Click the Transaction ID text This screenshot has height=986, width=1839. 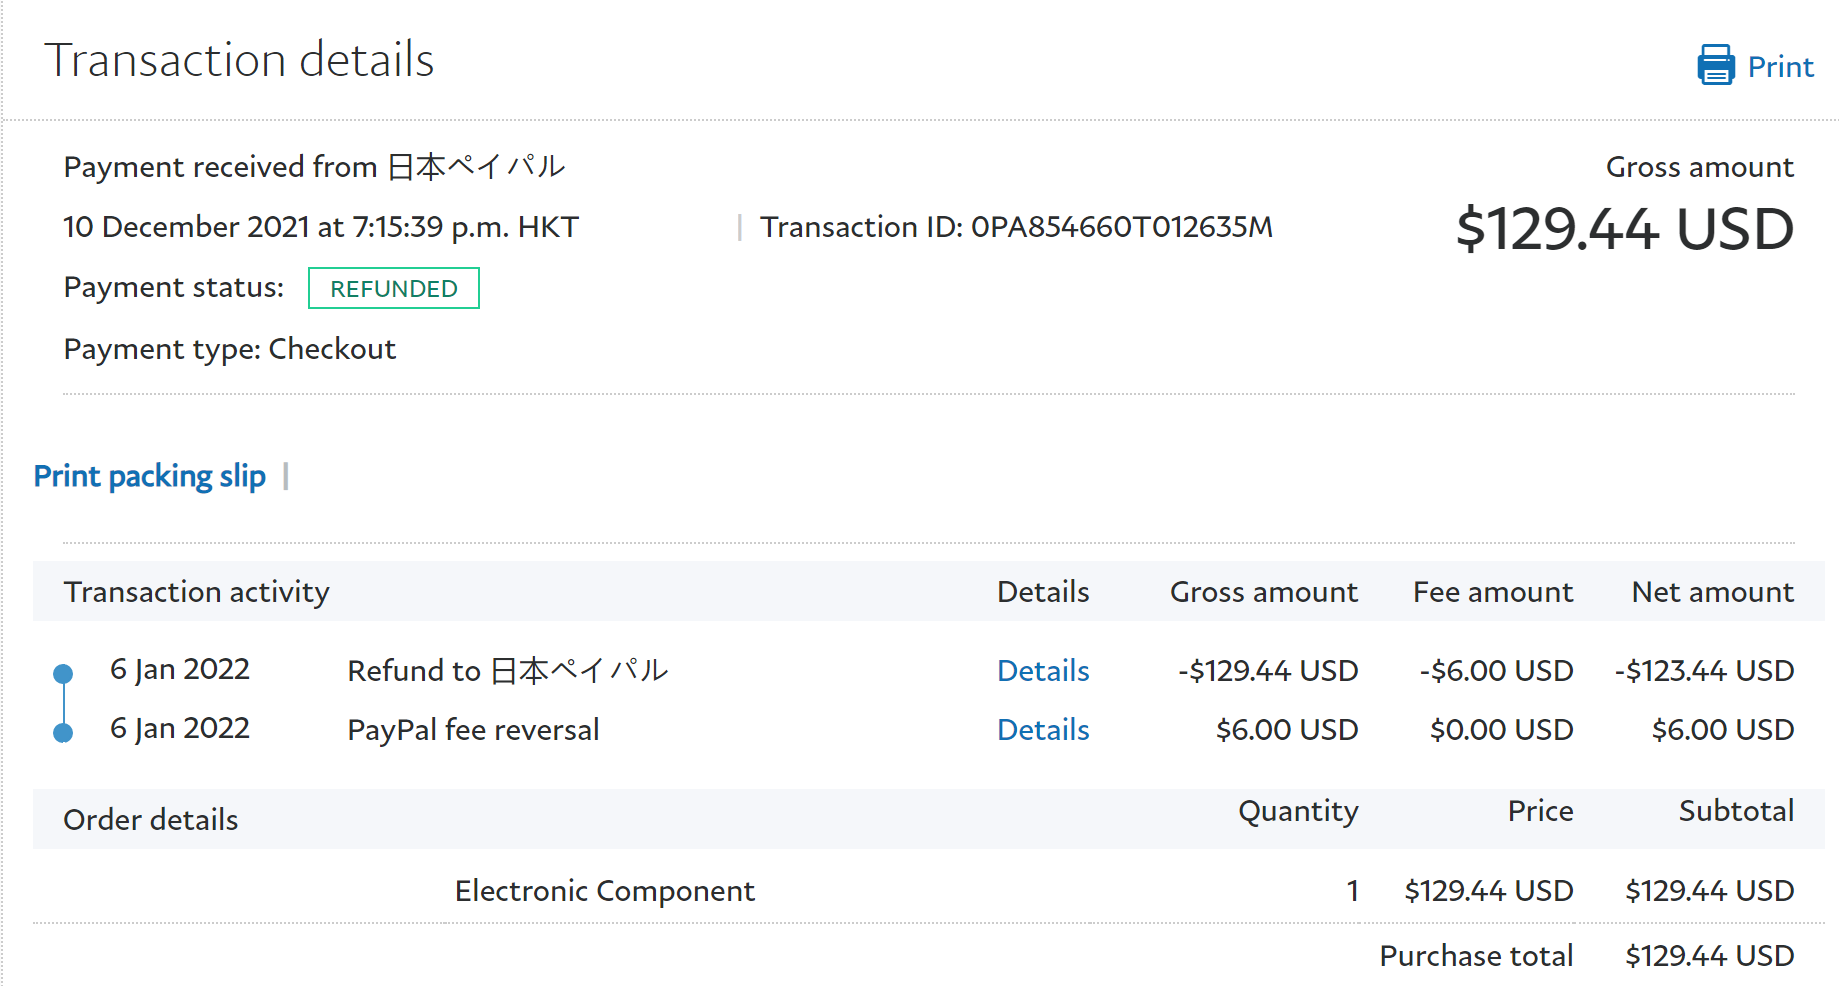[x=1016, y=227]
